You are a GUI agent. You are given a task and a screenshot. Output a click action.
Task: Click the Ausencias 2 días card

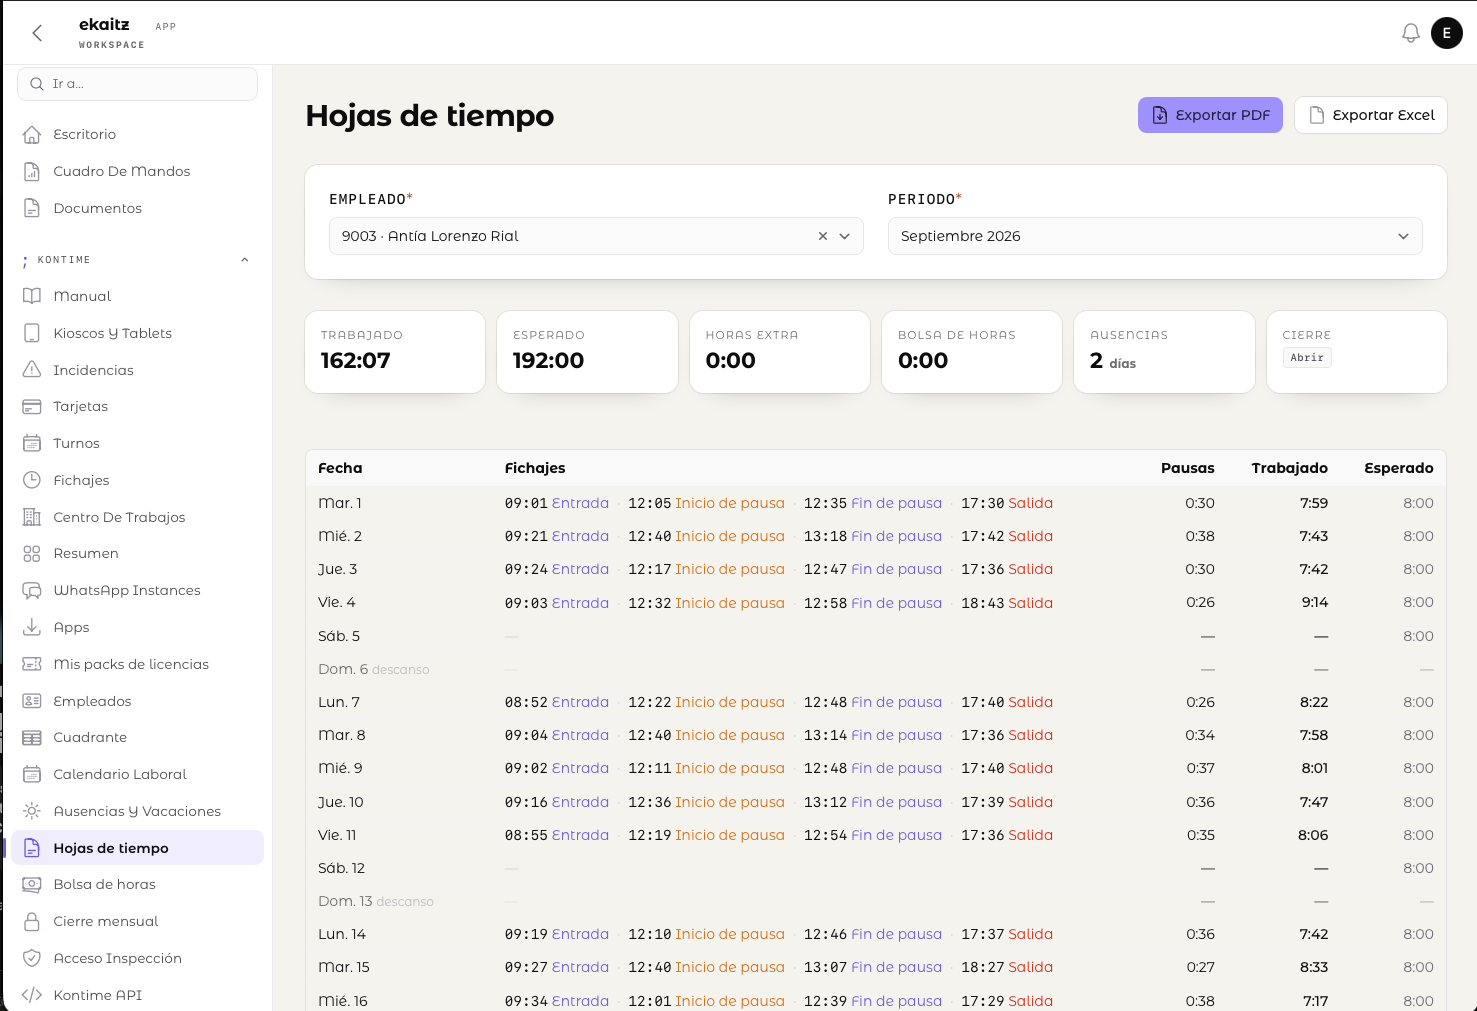(1164, 352)
